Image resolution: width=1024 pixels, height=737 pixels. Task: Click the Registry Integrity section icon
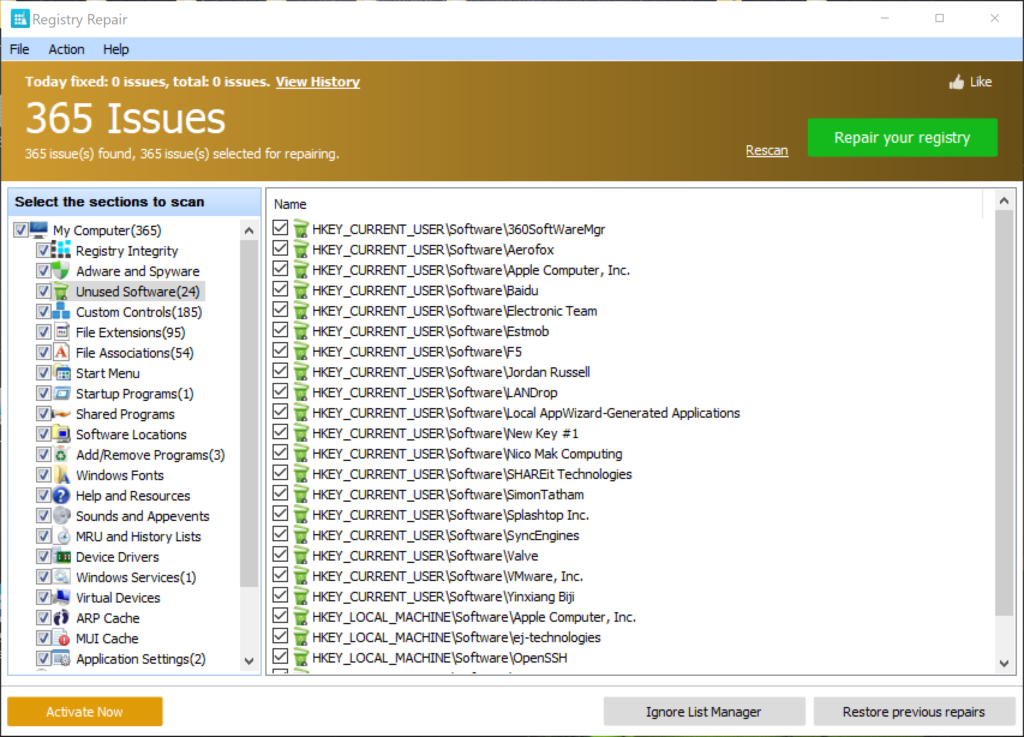[62, 251]
